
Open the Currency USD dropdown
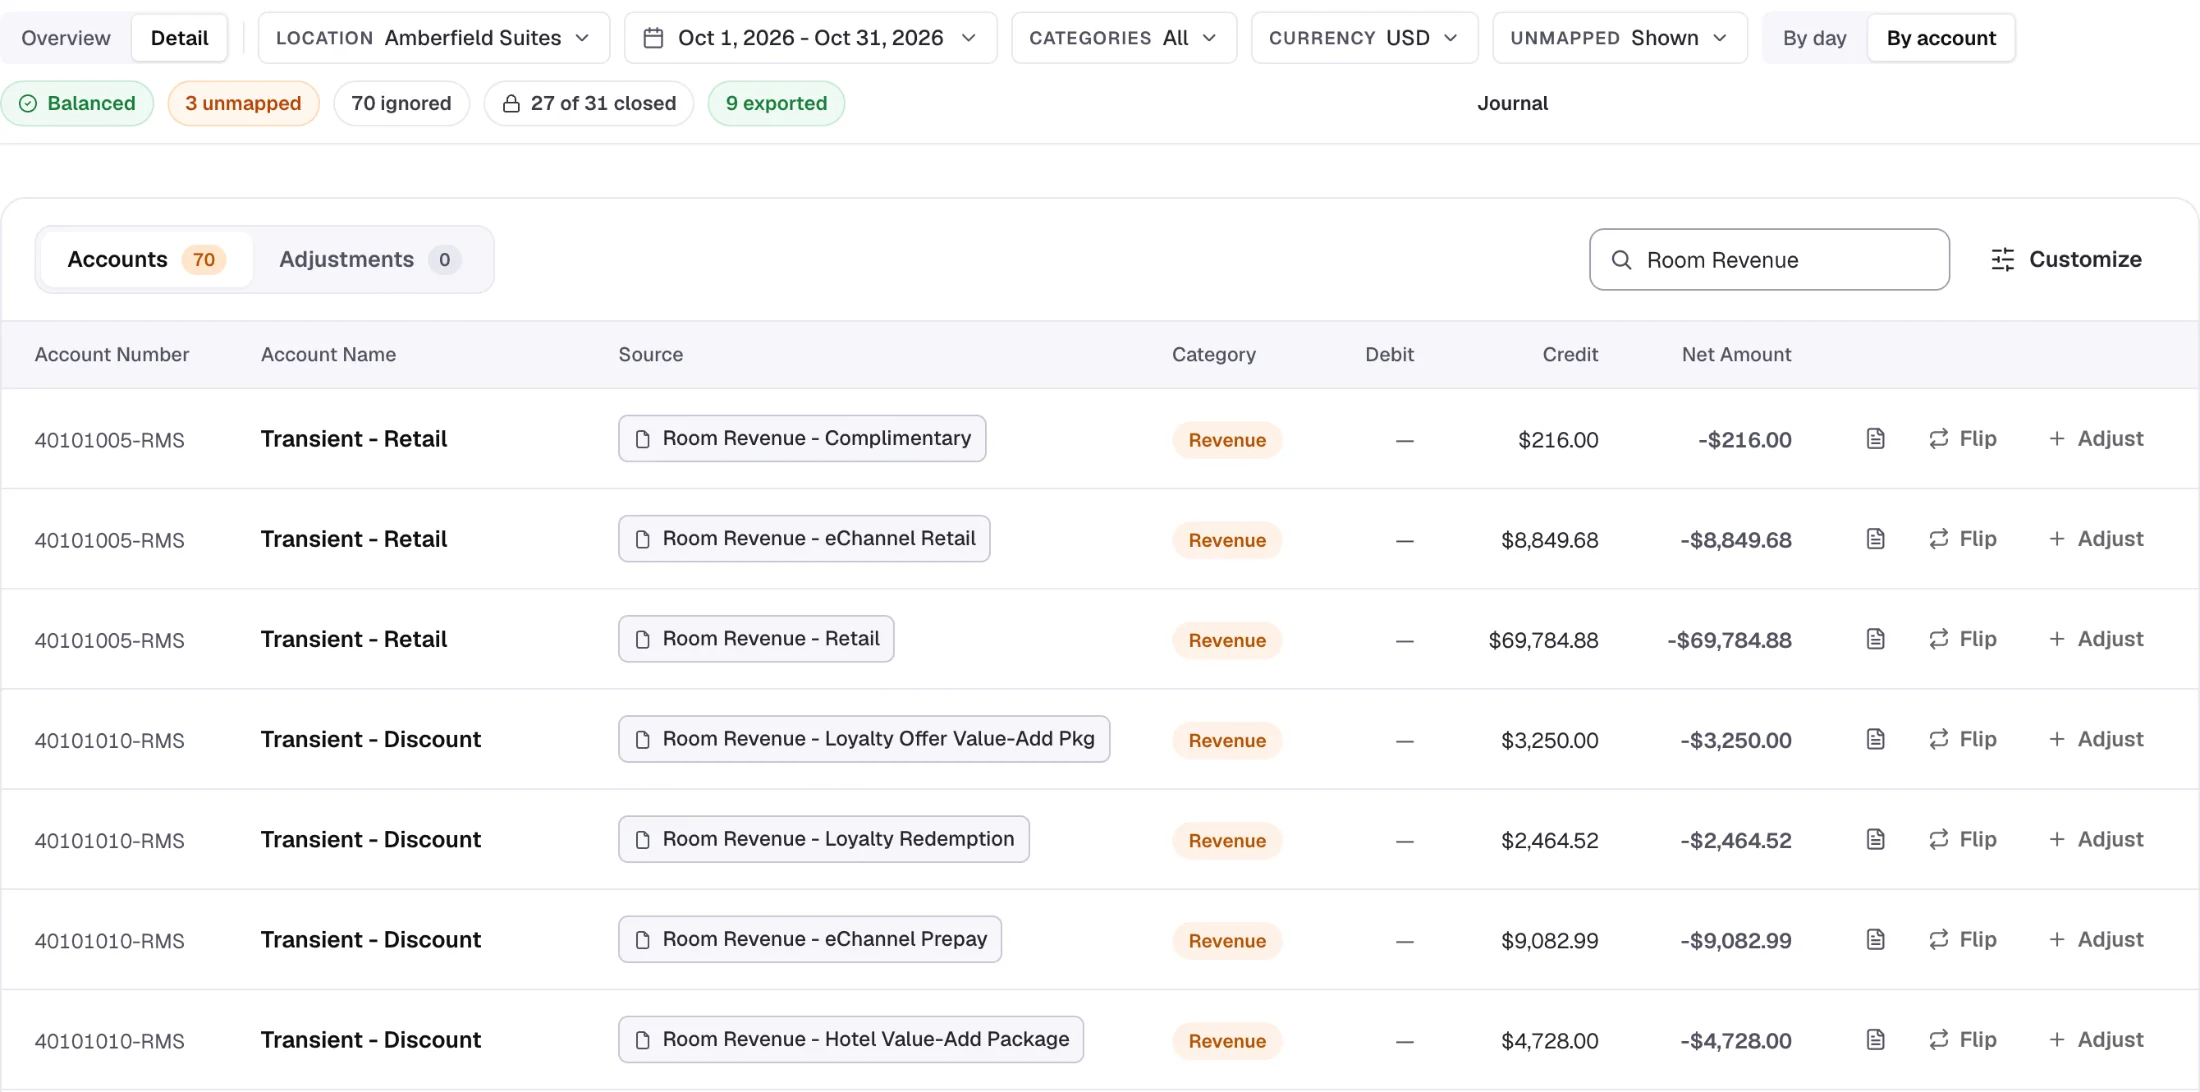[1364, 38]
